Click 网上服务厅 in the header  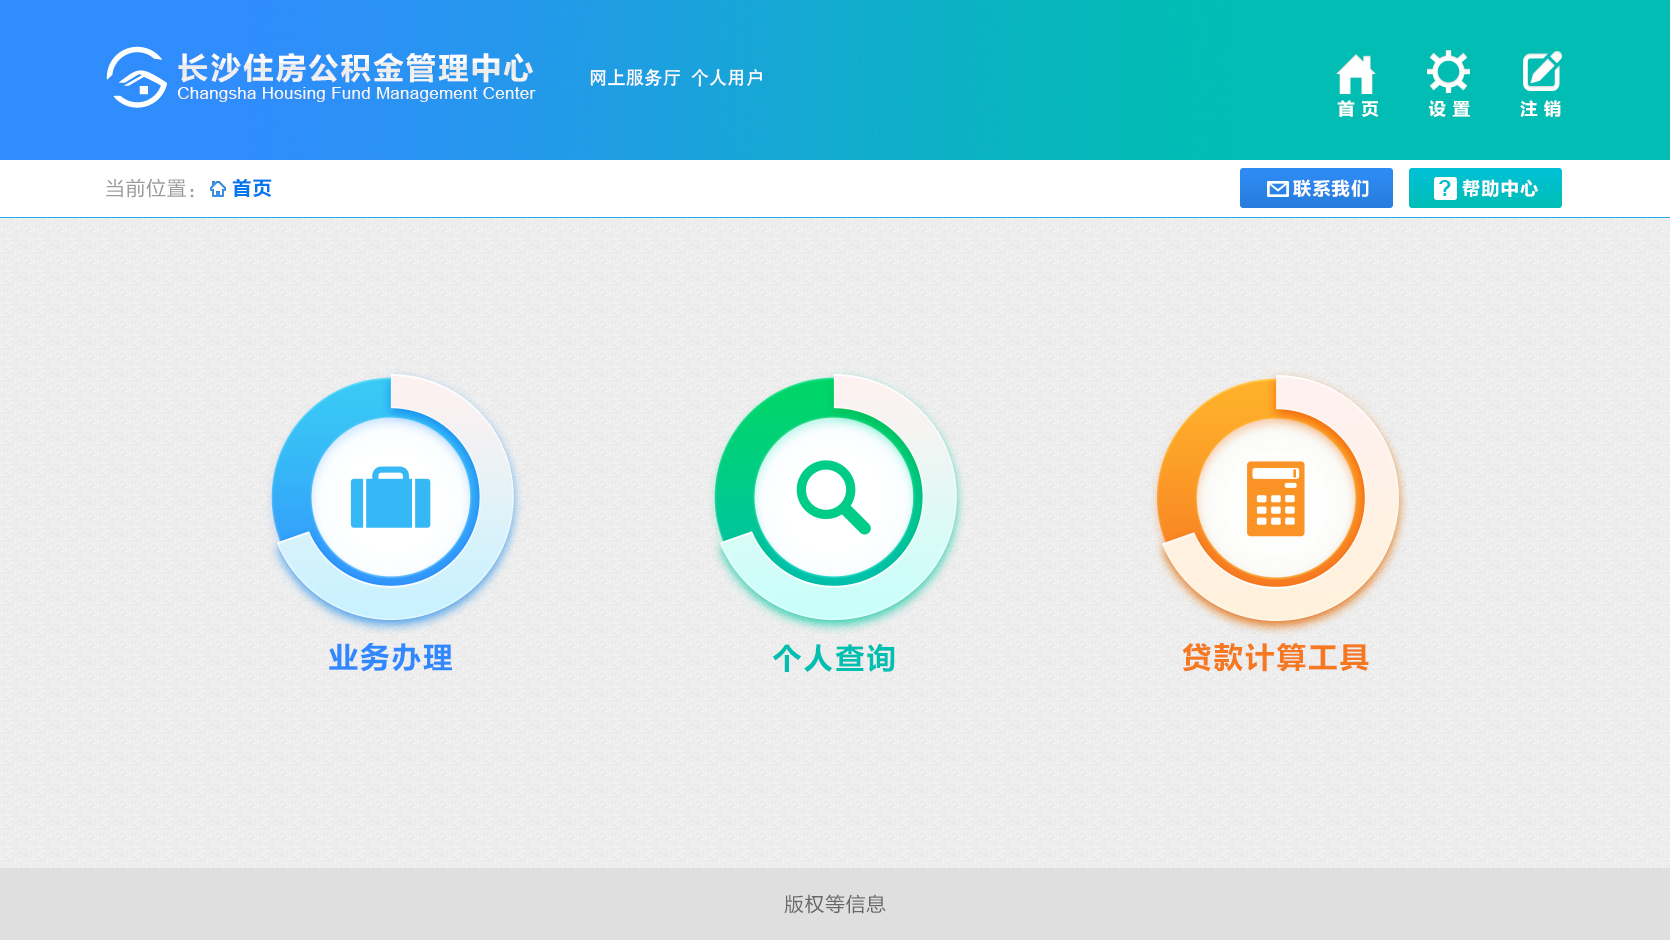tap(635, 78)
